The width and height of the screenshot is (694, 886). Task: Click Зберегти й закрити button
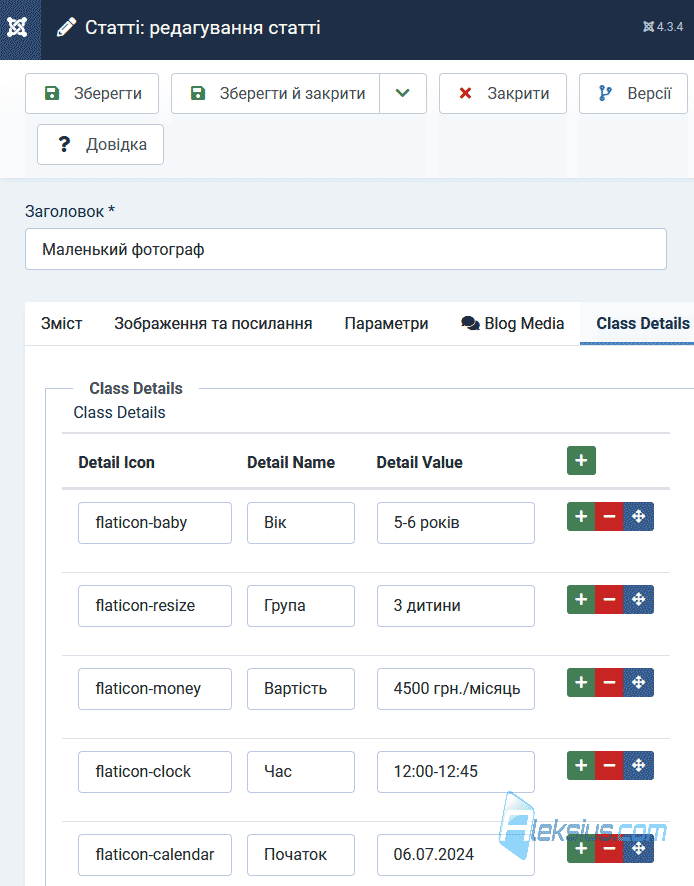click(x=276, y=93)
